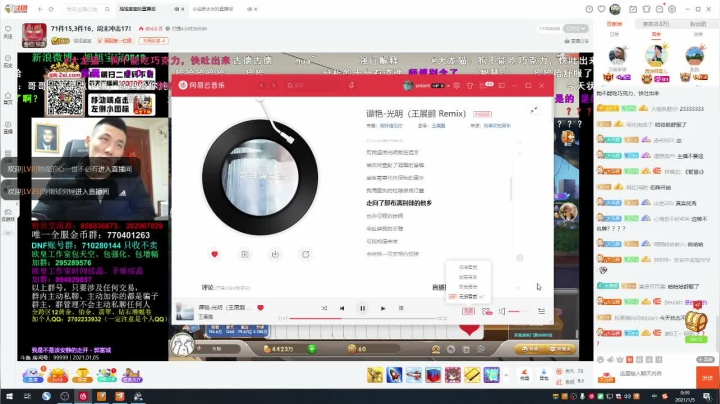Open the play queue list icon
The height and width of the screenshot is (404, 720).
(542, 311)
